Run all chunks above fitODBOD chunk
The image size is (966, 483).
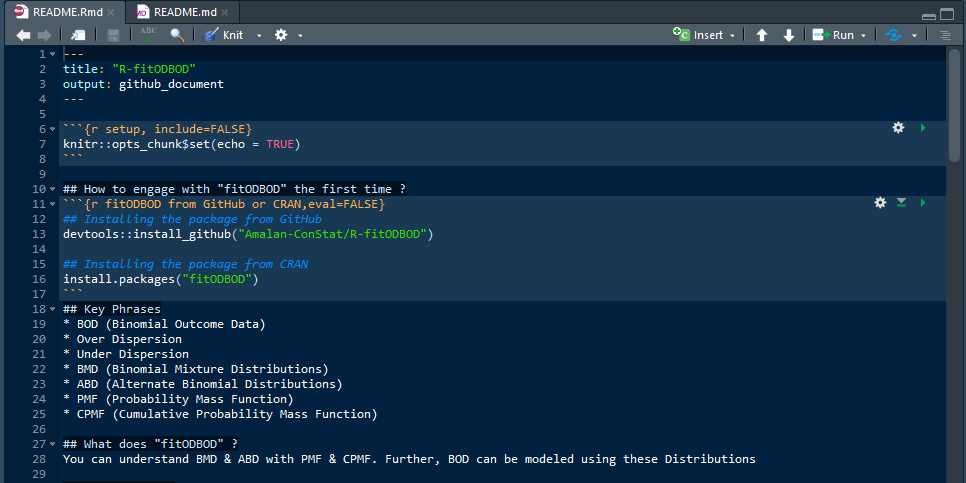coord(901,203)
